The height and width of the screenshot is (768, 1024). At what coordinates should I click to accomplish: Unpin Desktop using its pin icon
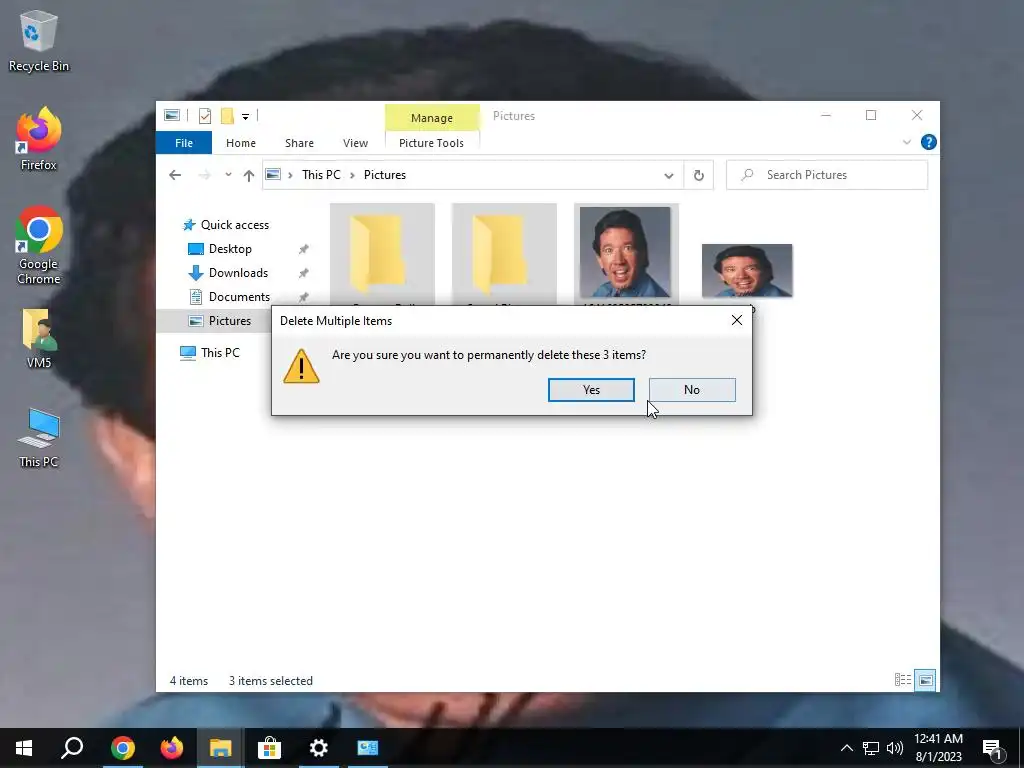tap(304, 249)
